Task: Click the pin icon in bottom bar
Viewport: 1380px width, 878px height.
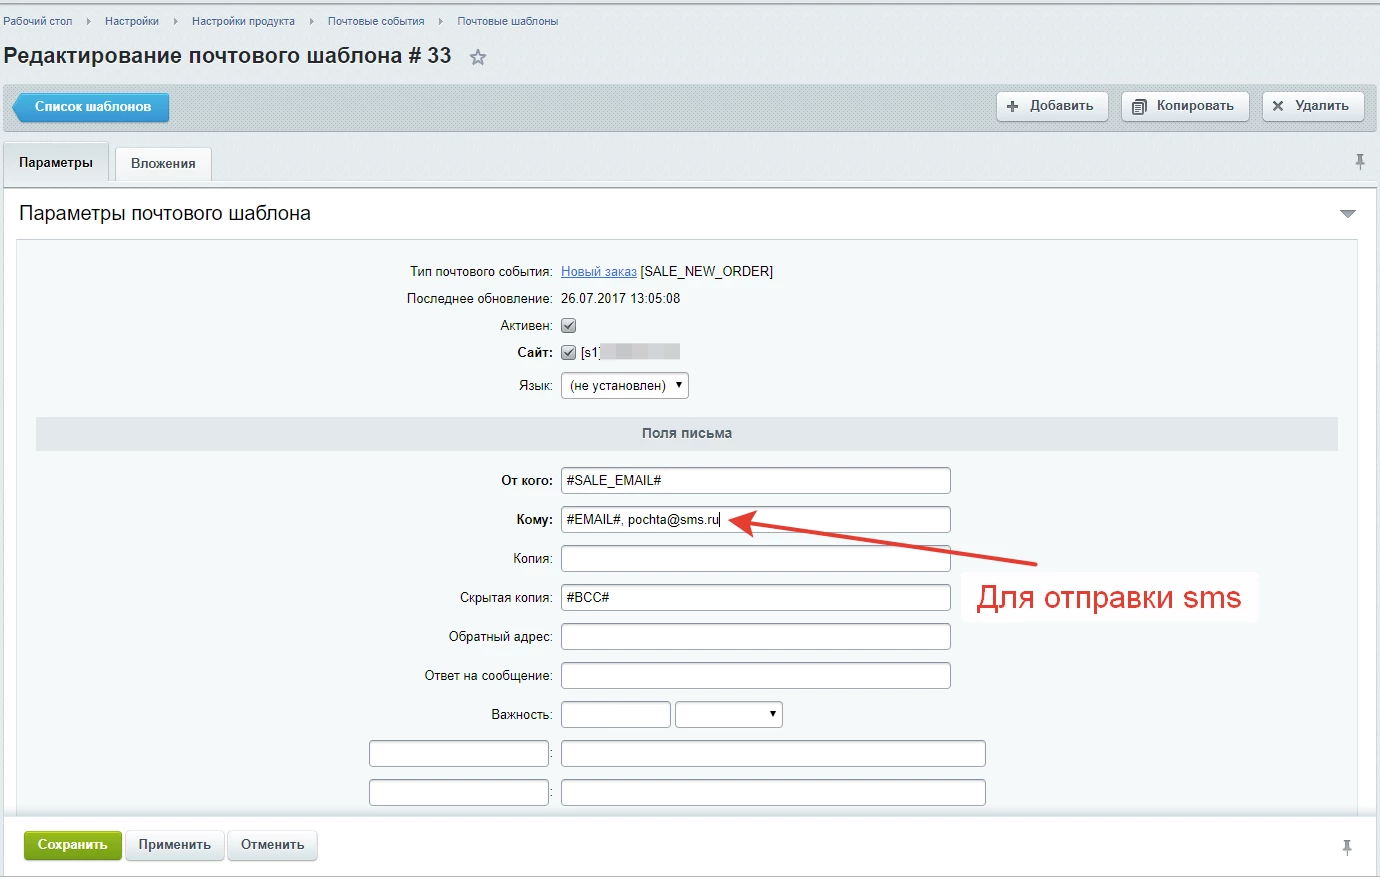Action: 1346,847
